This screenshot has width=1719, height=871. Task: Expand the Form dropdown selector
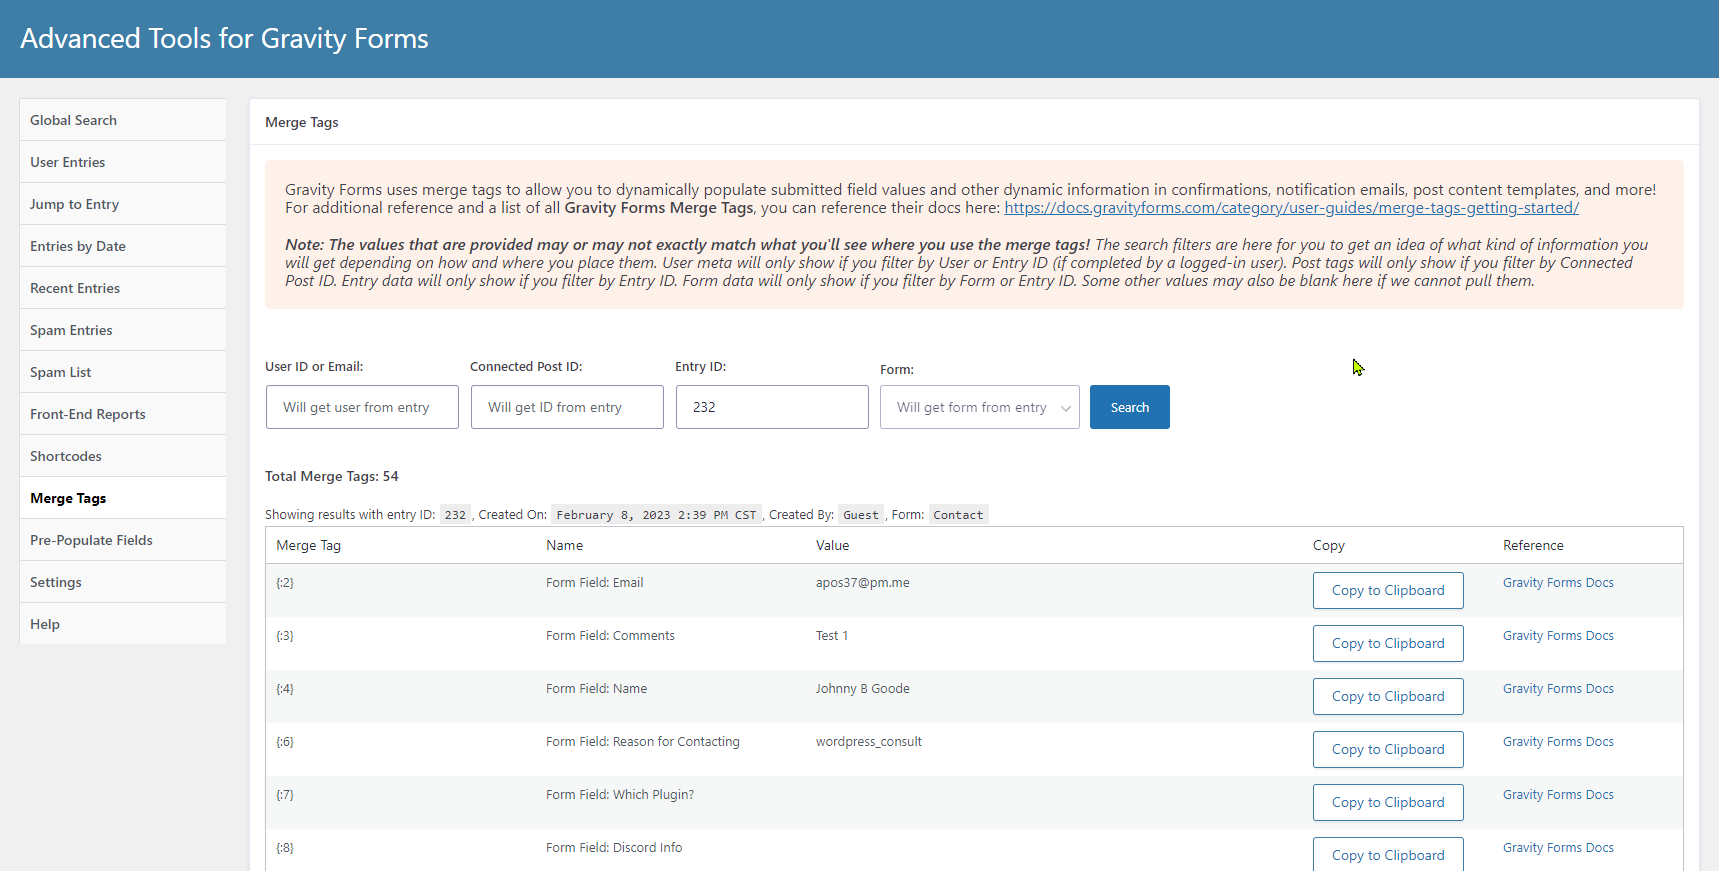[980, 407]
